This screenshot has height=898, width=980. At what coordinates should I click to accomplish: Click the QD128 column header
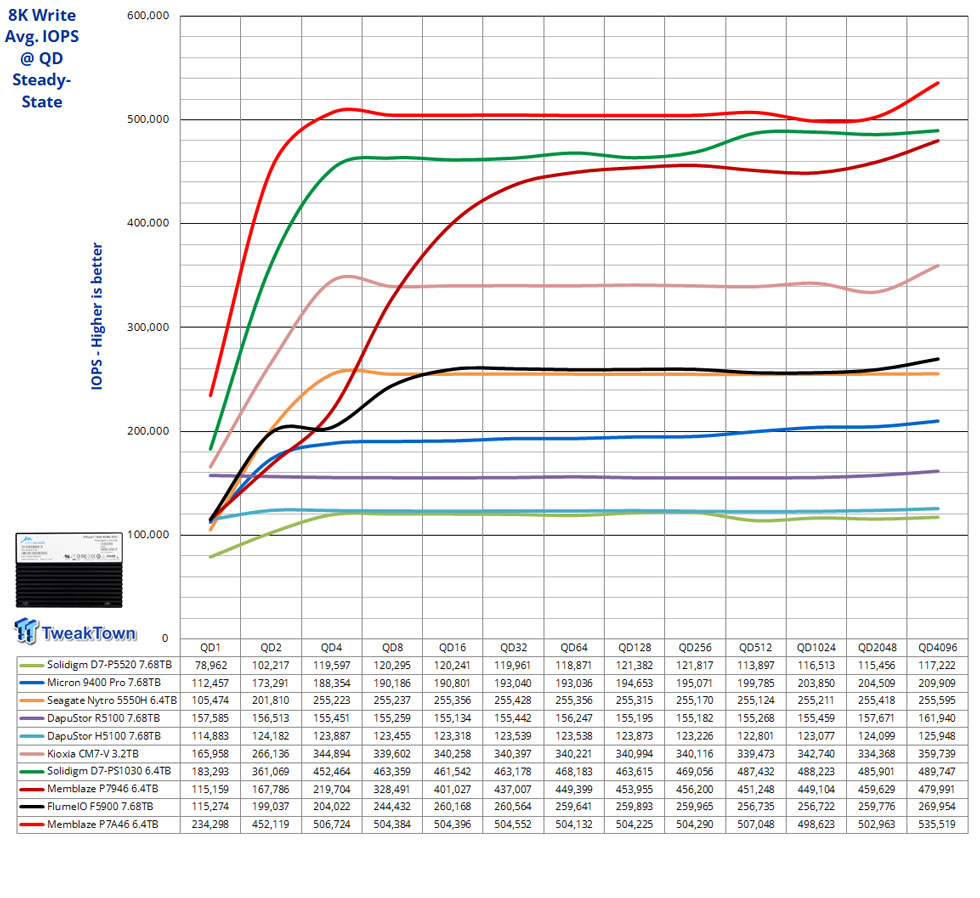tap(634, 647)
